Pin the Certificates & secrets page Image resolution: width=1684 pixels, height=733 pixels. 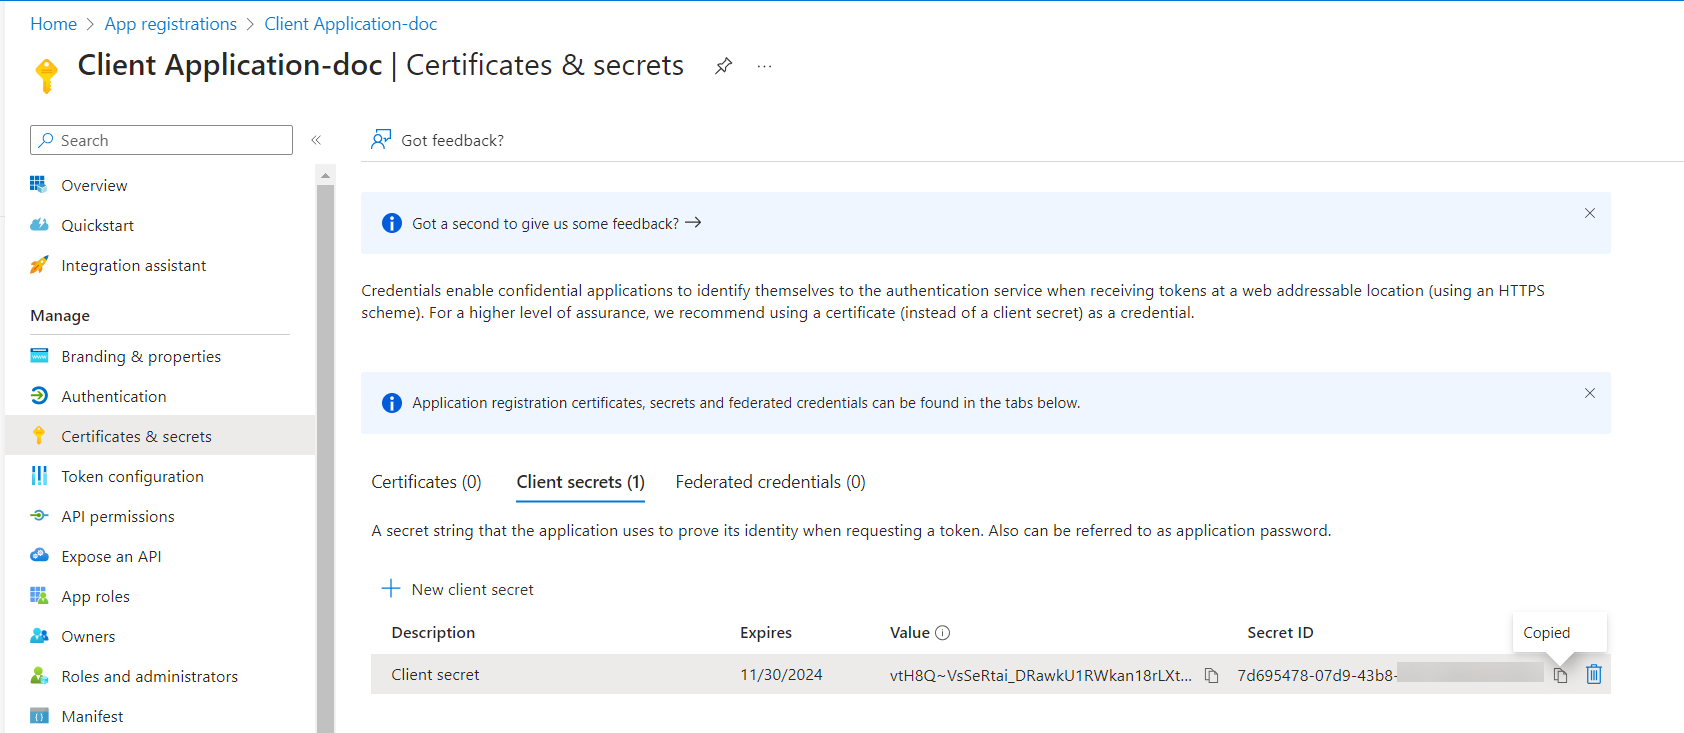(x=724, y=66)
